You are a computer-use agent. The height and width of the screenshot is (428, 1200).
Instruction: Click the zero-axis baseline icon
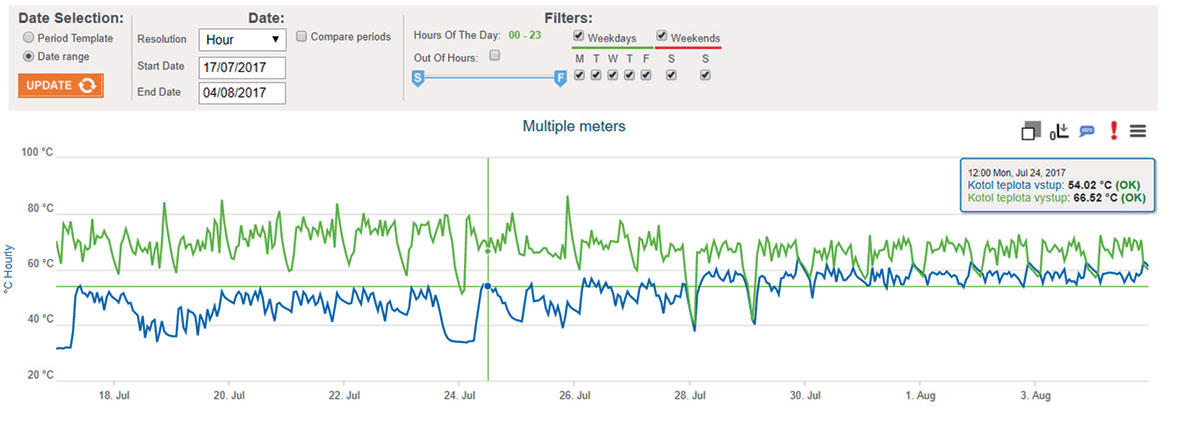point(1060,131)
